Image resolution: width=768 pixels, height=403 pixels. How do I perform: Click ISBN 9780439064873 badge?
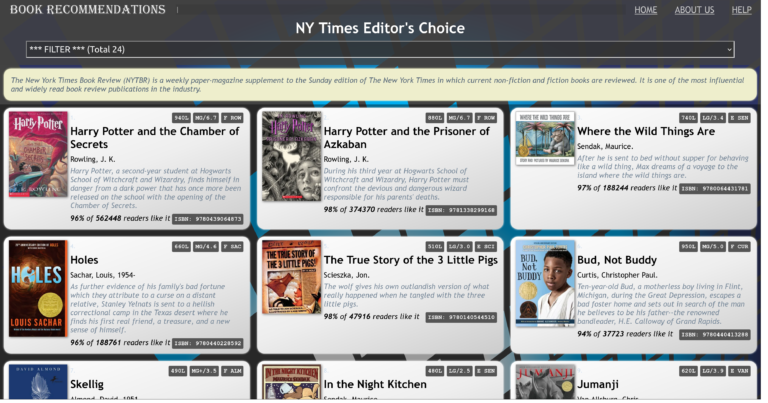pos(208,219)
